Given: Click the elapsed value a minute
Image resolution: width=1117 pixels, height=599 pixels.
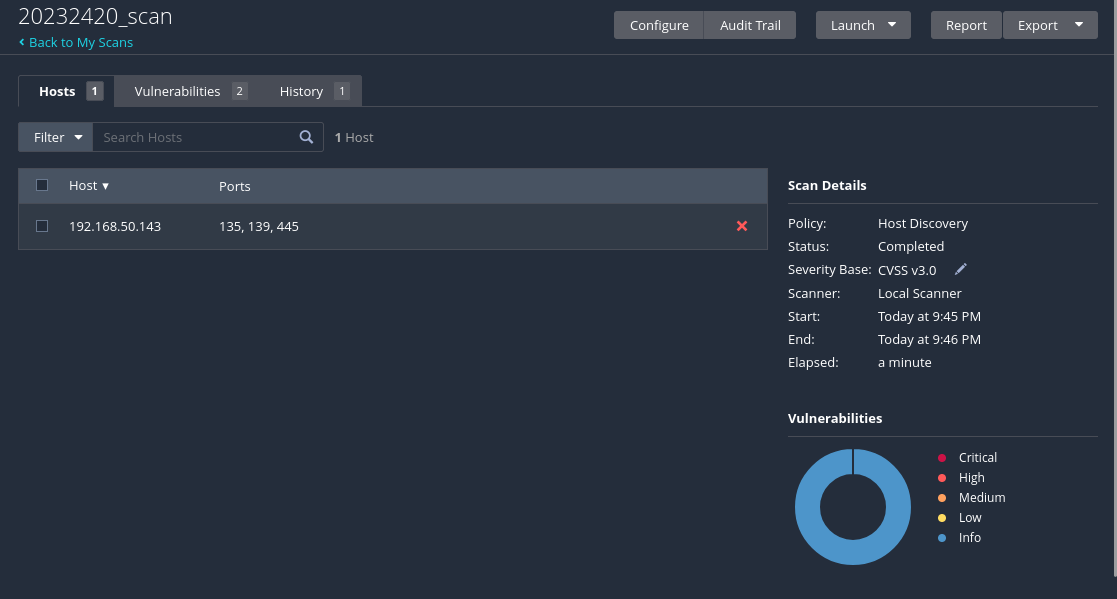Looking at the screenshot, I should pos(904,362).
